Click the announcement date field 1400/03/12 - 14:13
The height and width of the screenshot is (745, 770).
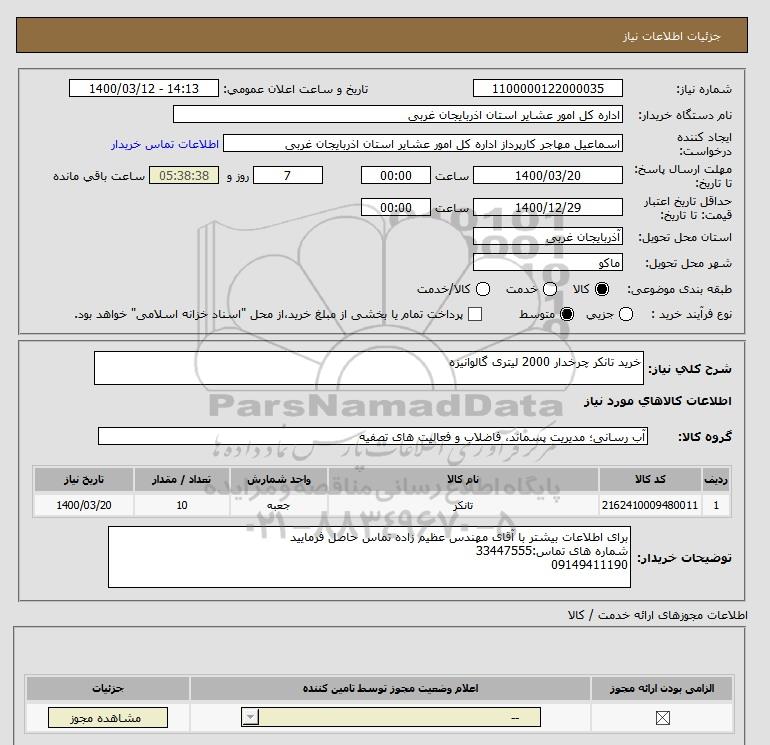click(144, 88)
